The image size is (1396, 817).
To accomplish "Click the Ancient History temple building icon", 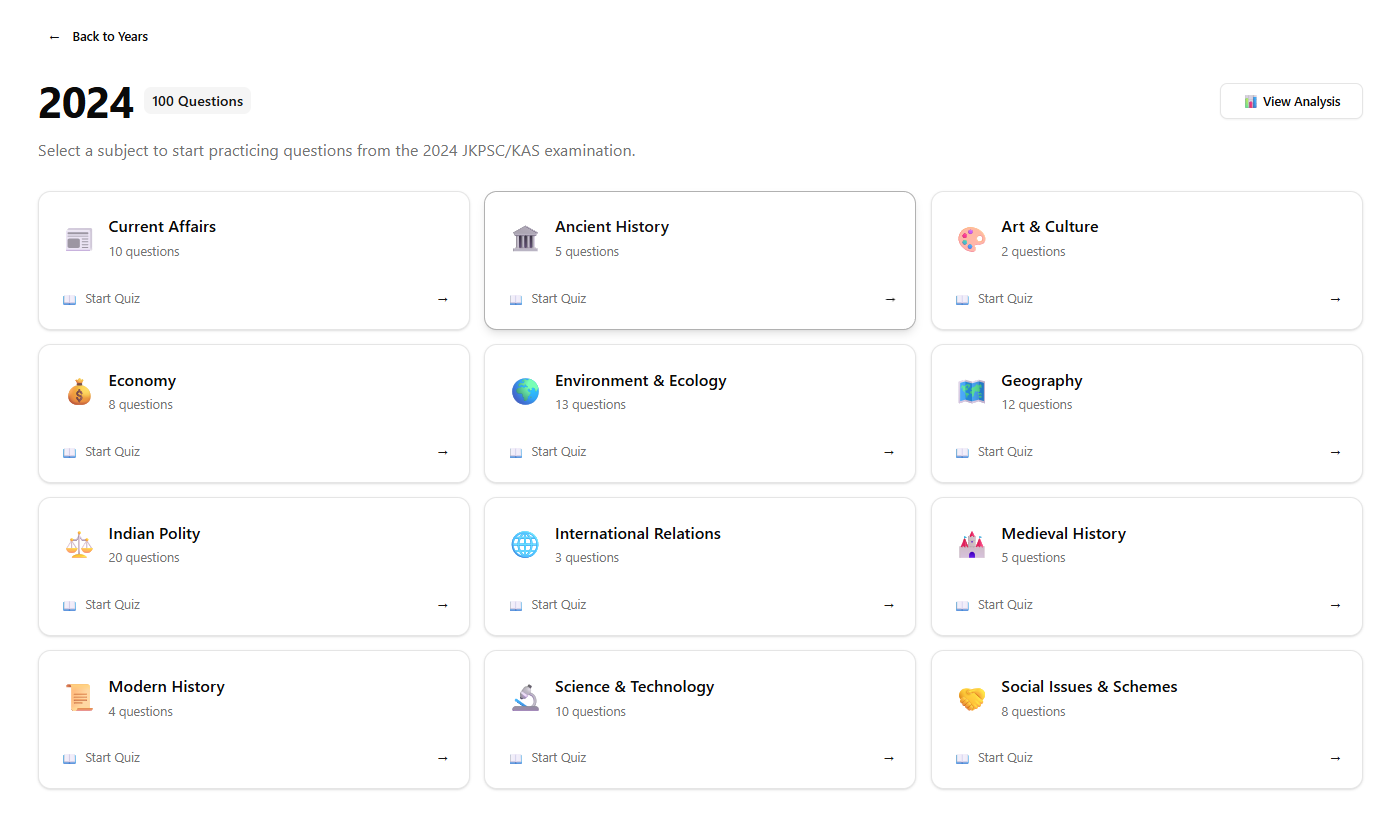I will [x=525, y=239].
